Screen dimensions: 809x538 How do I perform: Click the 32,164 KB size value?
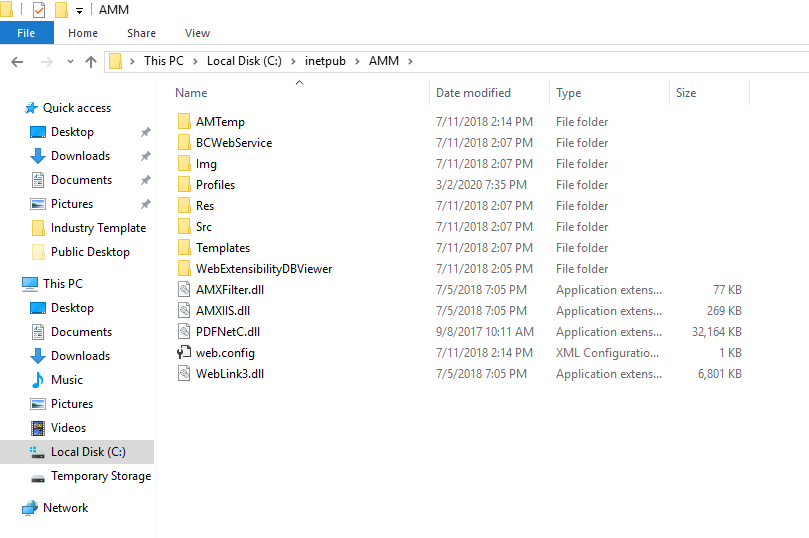tap(717, 332)
